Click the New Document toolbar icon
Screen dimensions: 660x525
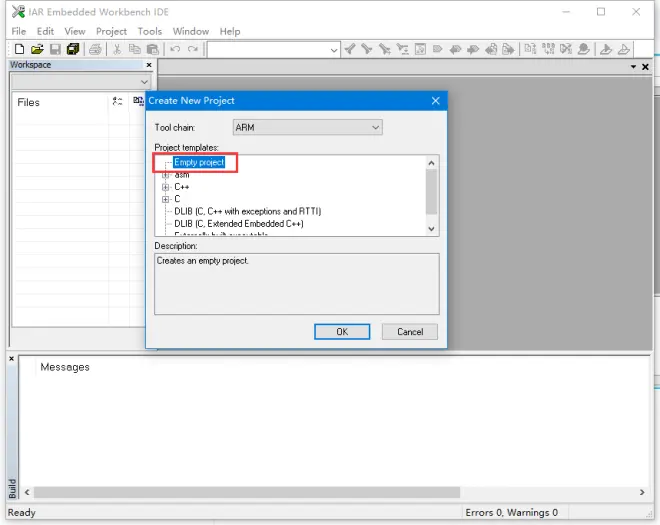click(x=19, y=49)
